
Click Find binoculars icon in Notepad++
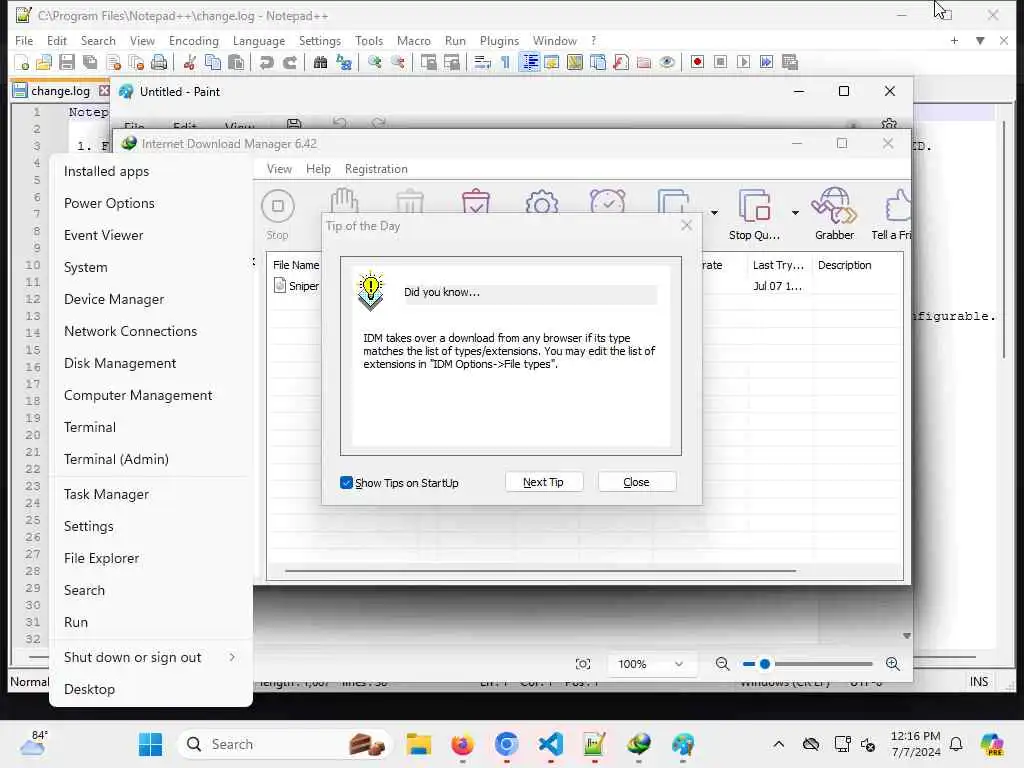click(x=320, y=63)
